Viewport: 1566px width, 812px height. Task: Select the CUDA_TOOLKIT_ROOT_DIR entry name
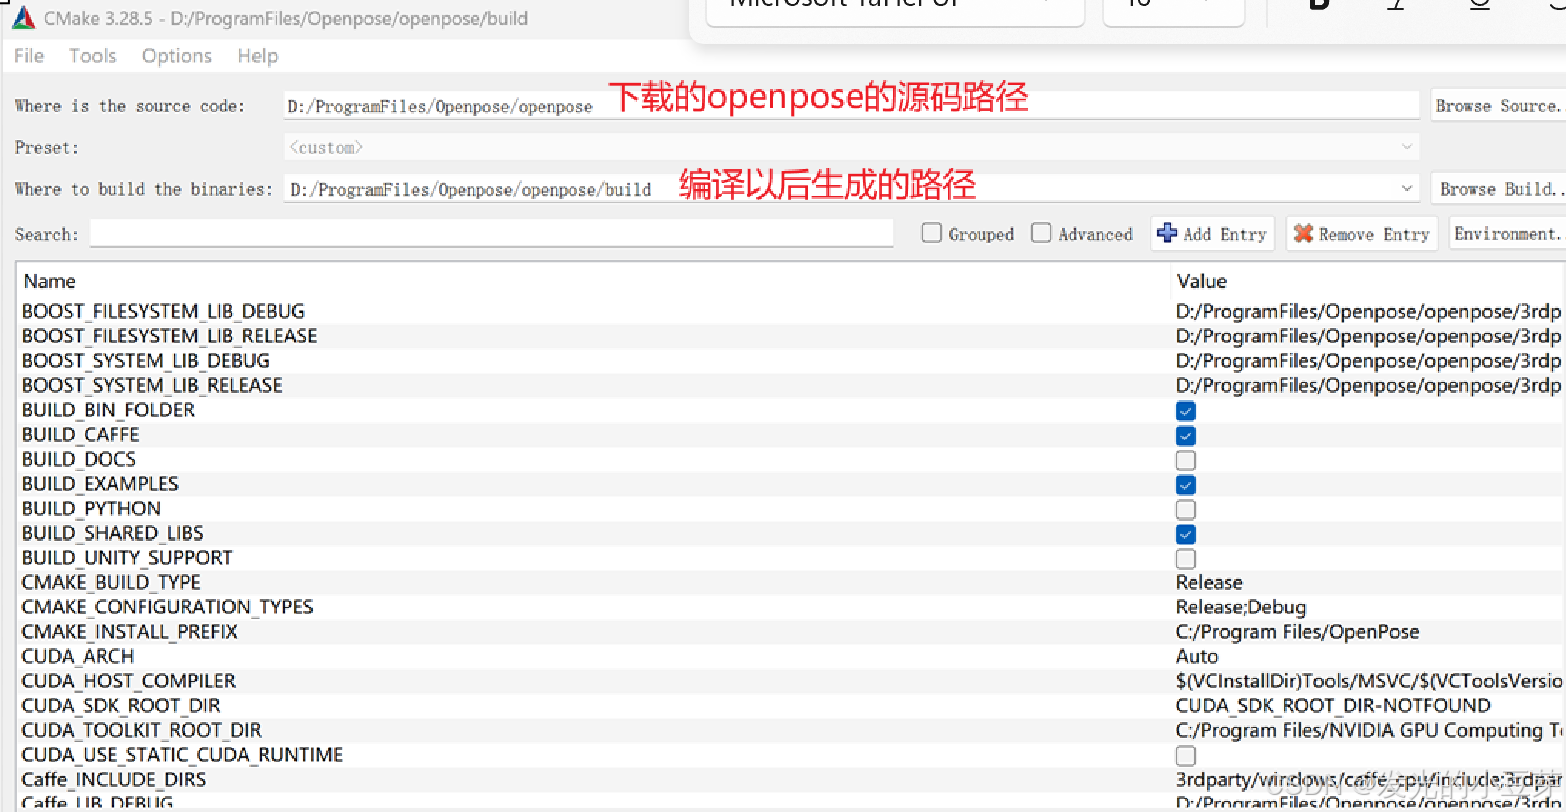pos(142,730)
